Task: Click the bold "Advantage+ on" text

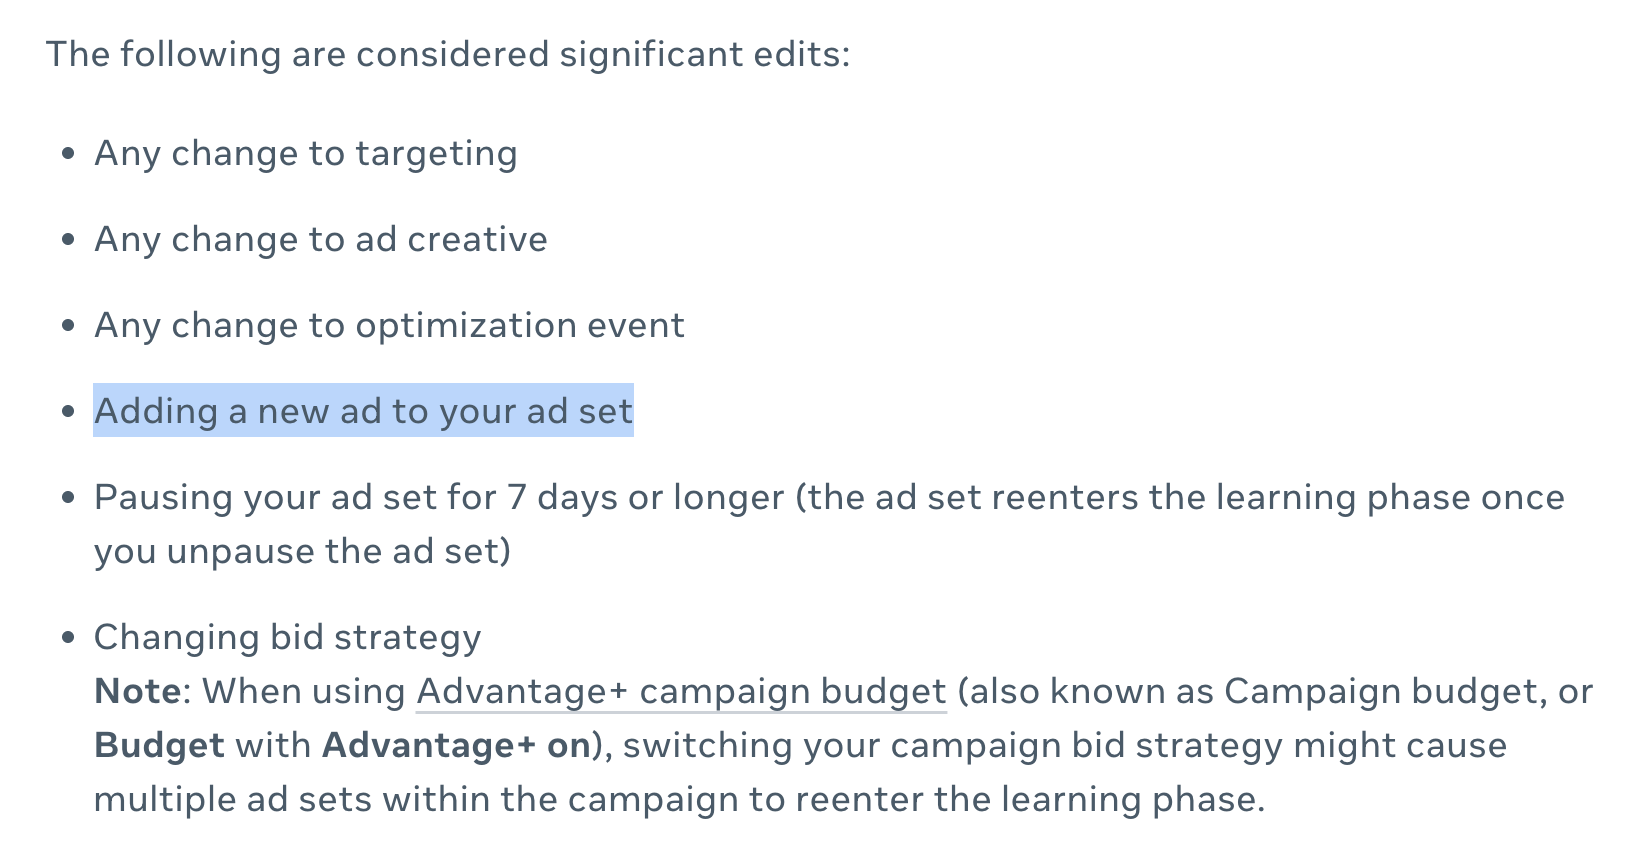Action: (456, 746)
